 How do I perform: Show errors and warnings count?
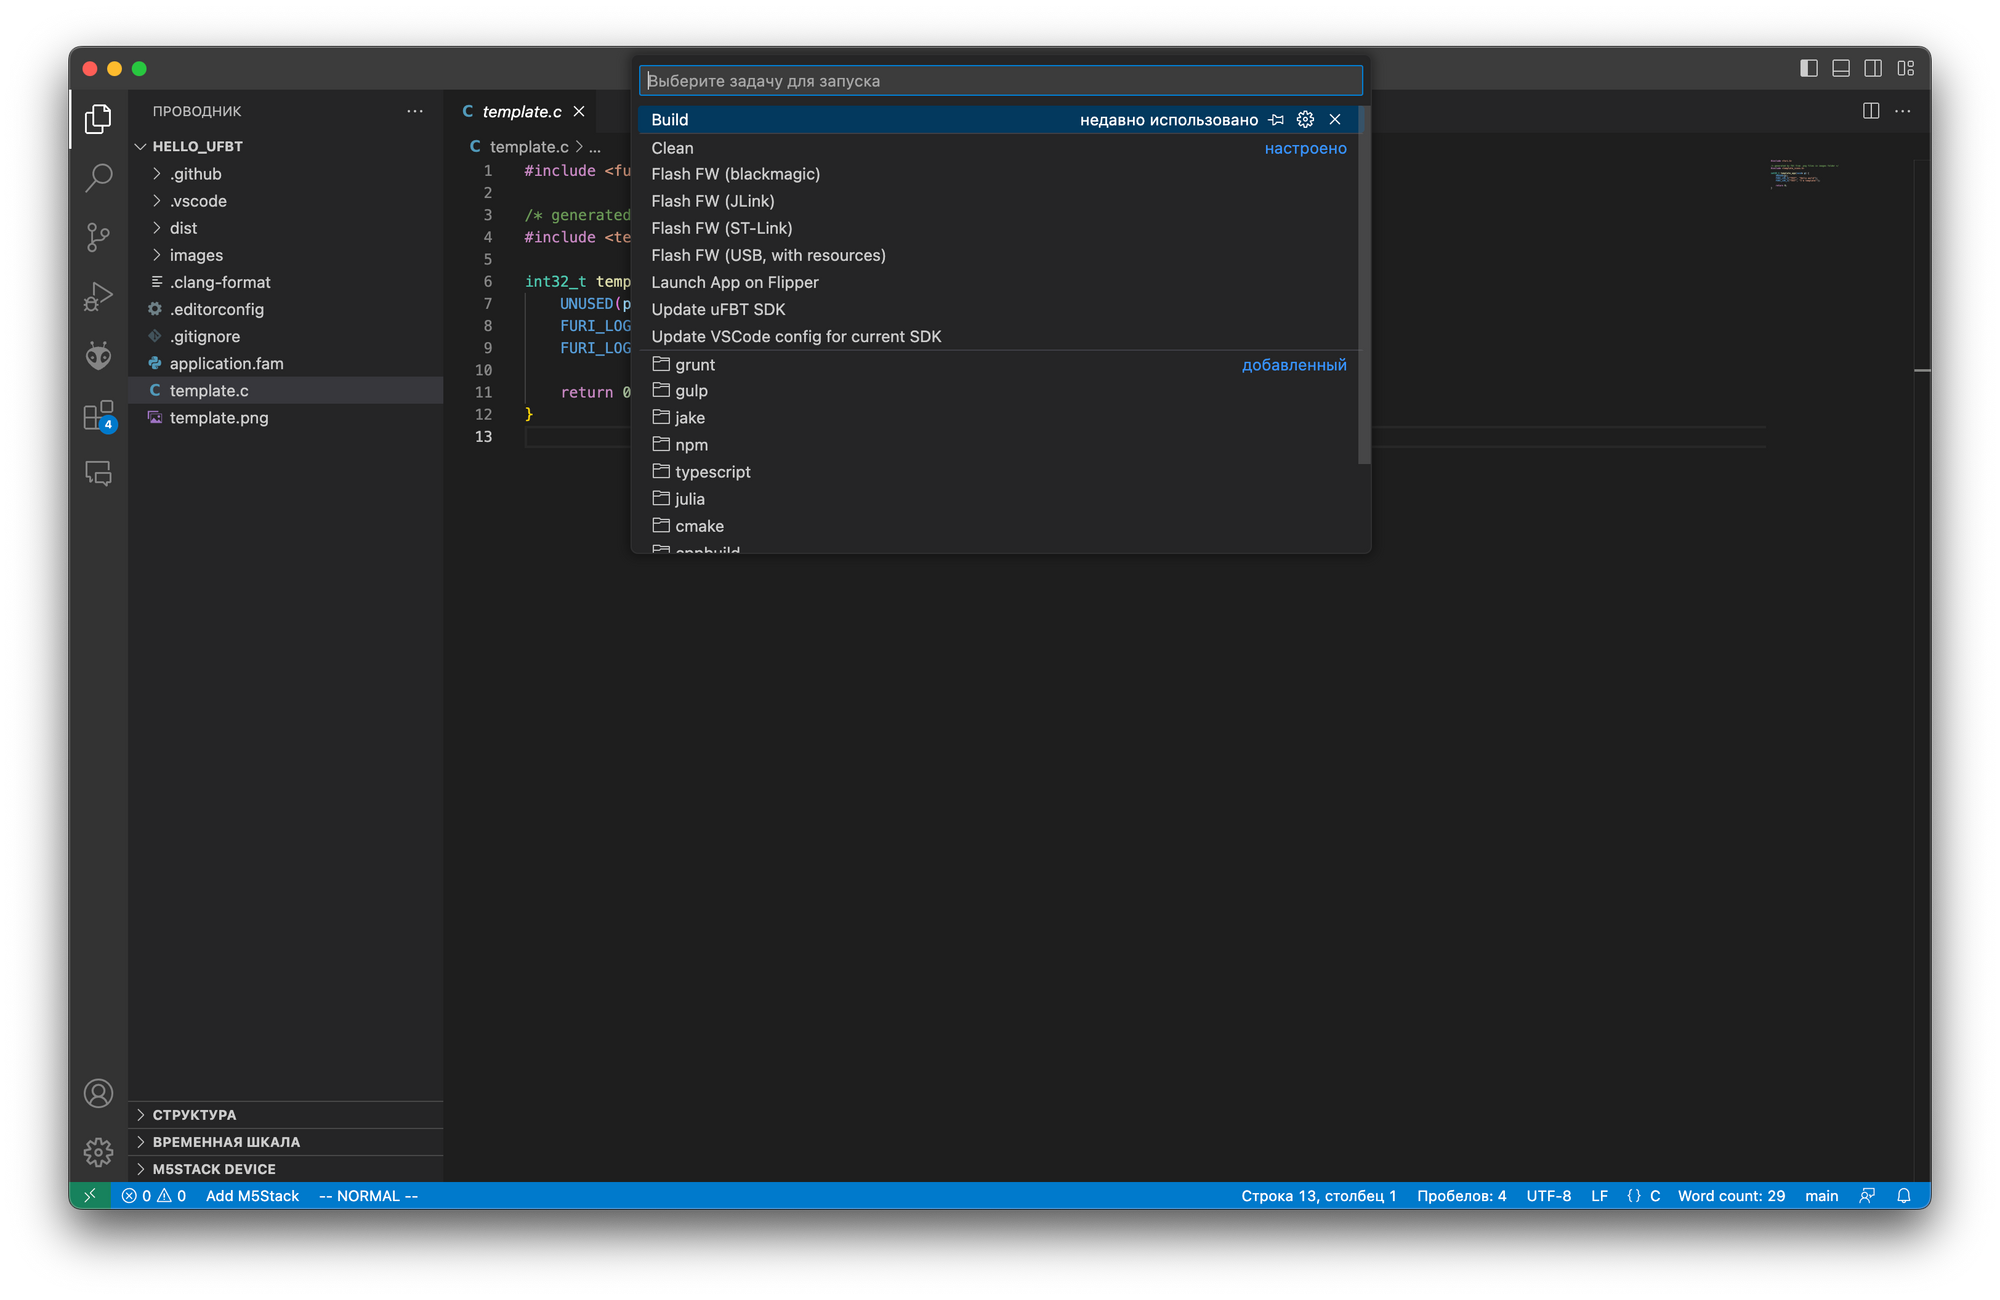154,1195
